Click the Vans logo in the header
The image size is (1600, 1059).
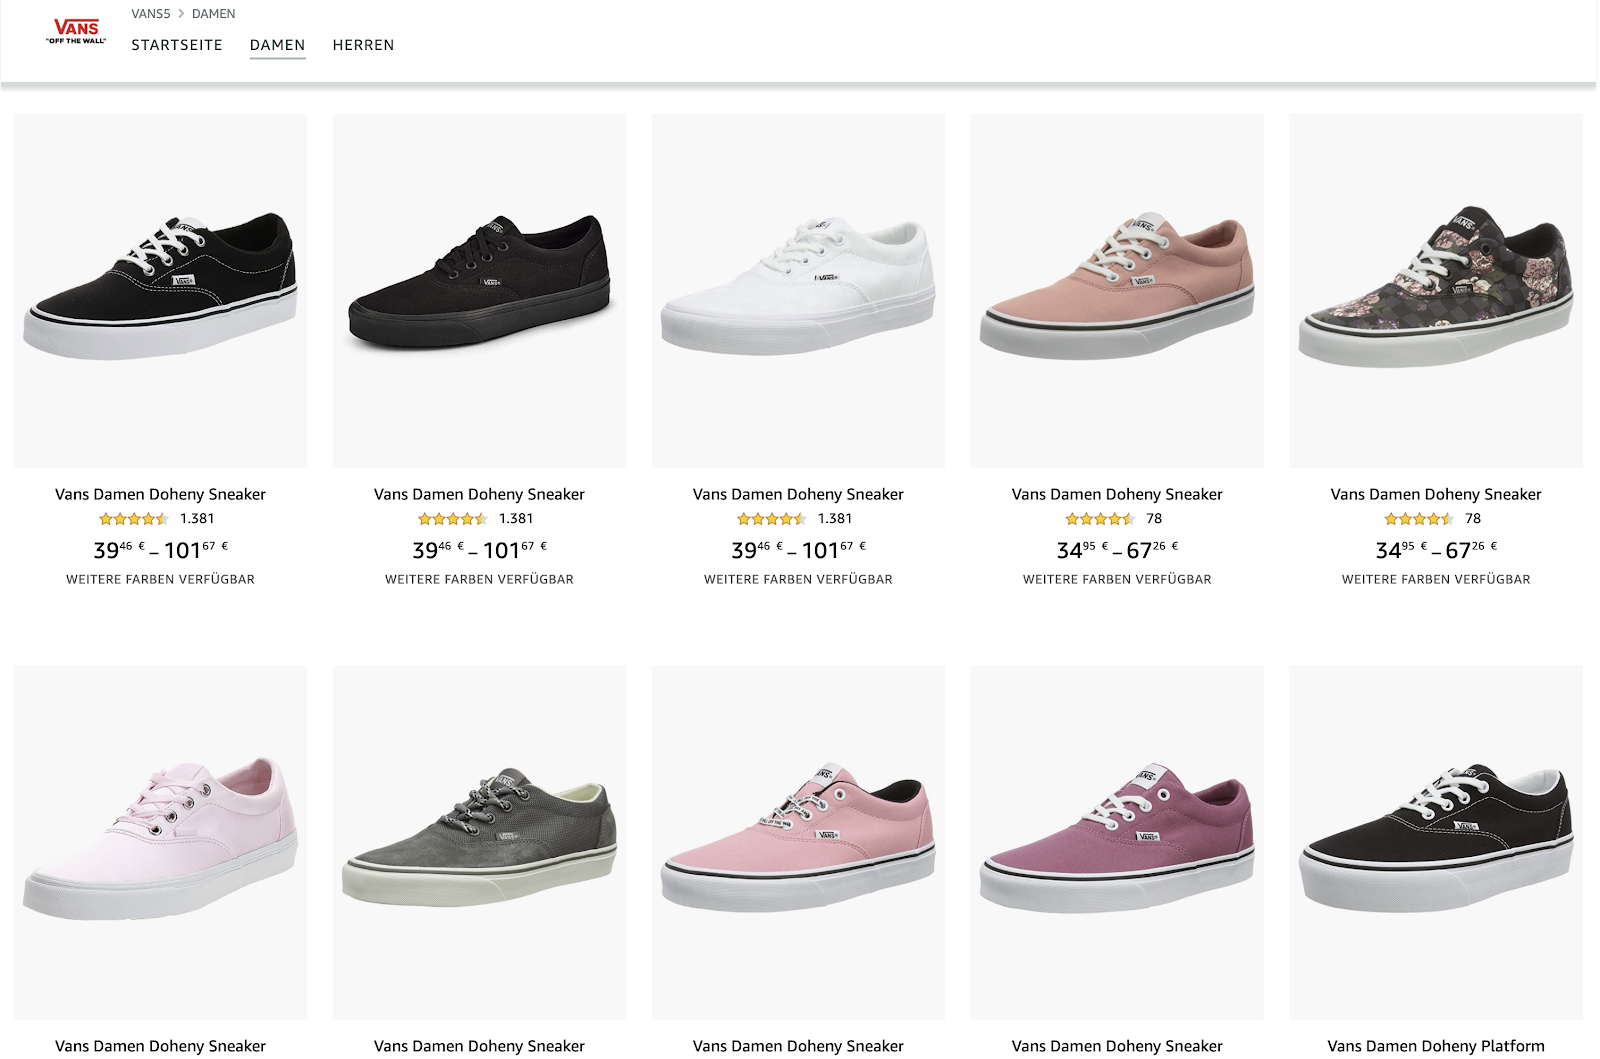[x=76, y=31]
